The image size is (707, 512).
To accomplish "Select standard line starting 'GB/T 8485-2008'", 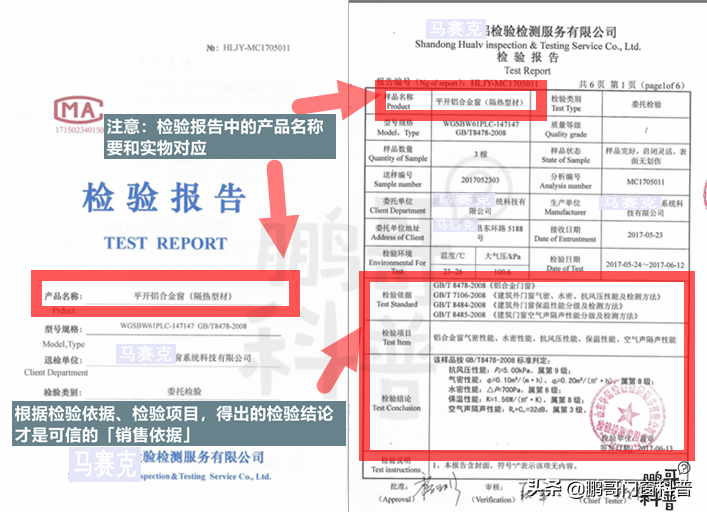I will (536, 315).
